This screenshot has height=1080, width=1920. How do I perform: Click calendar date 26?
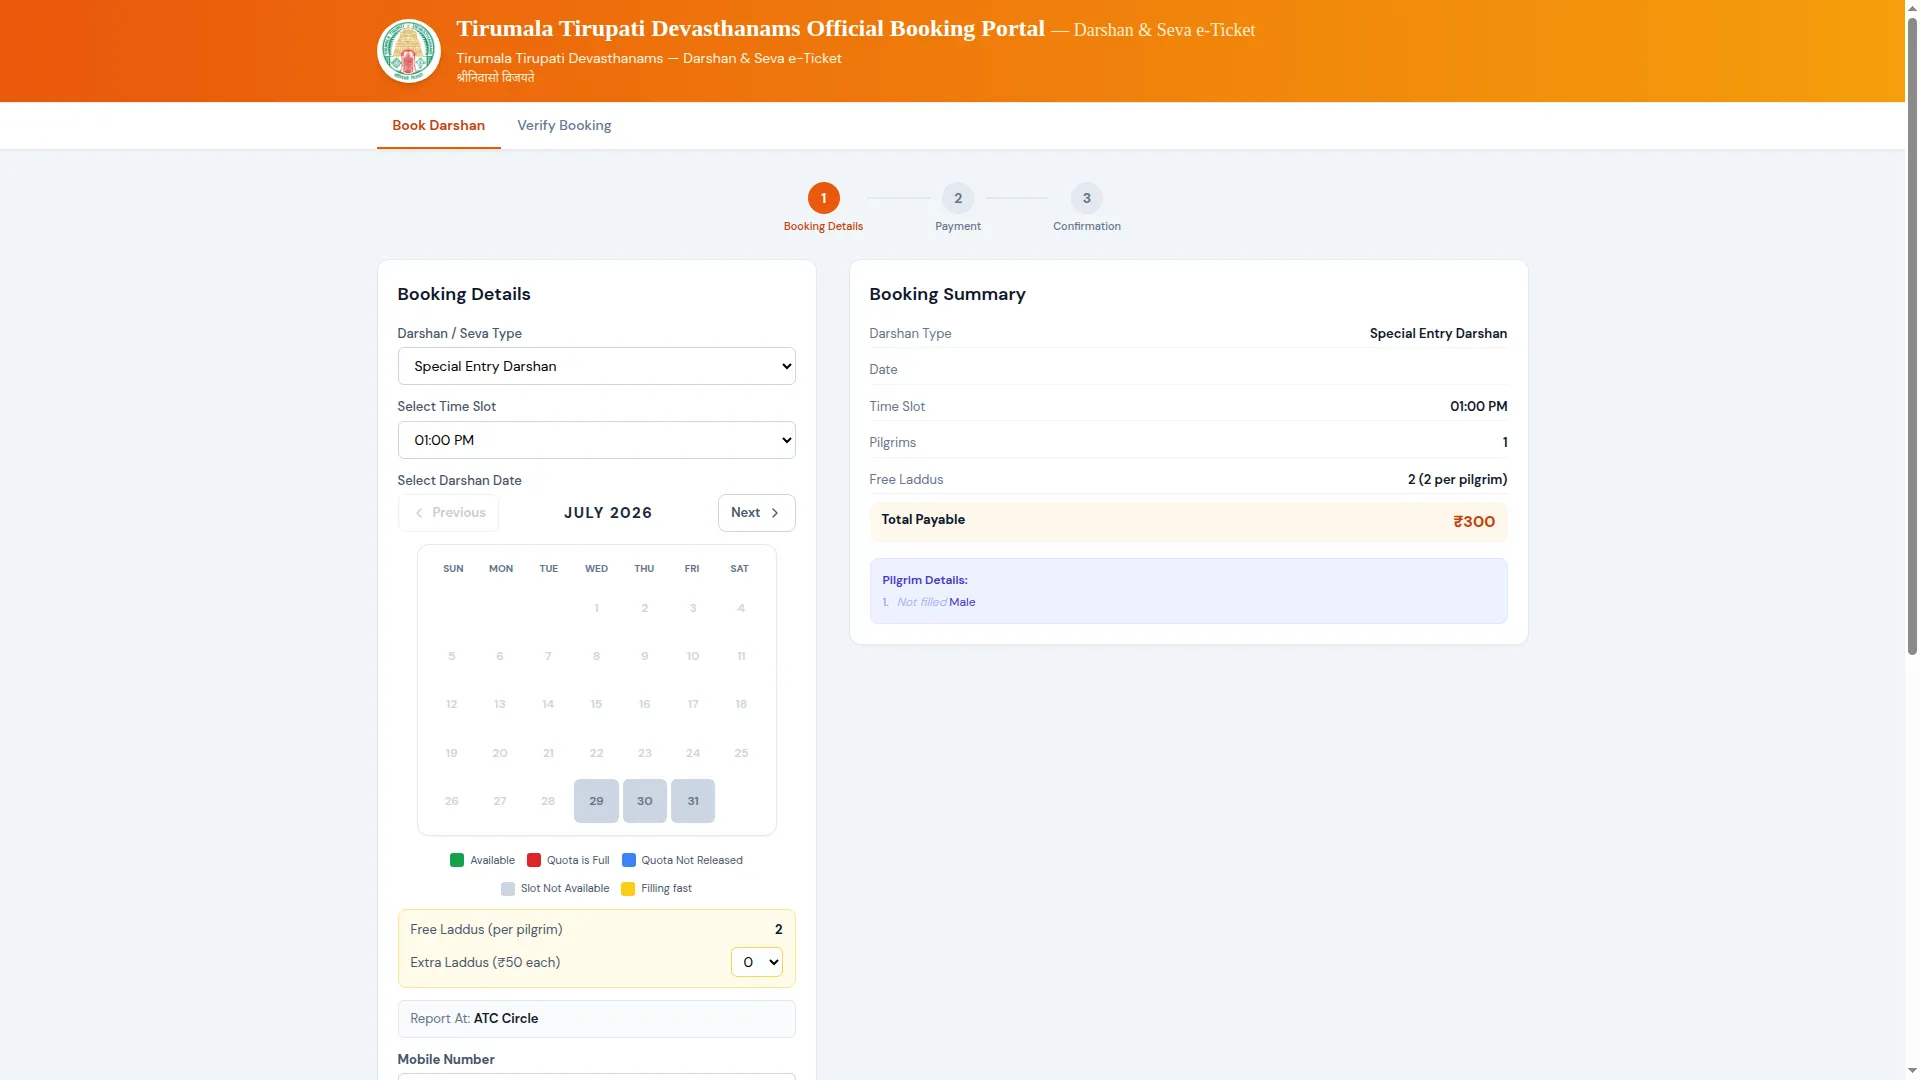click(452, 801)
